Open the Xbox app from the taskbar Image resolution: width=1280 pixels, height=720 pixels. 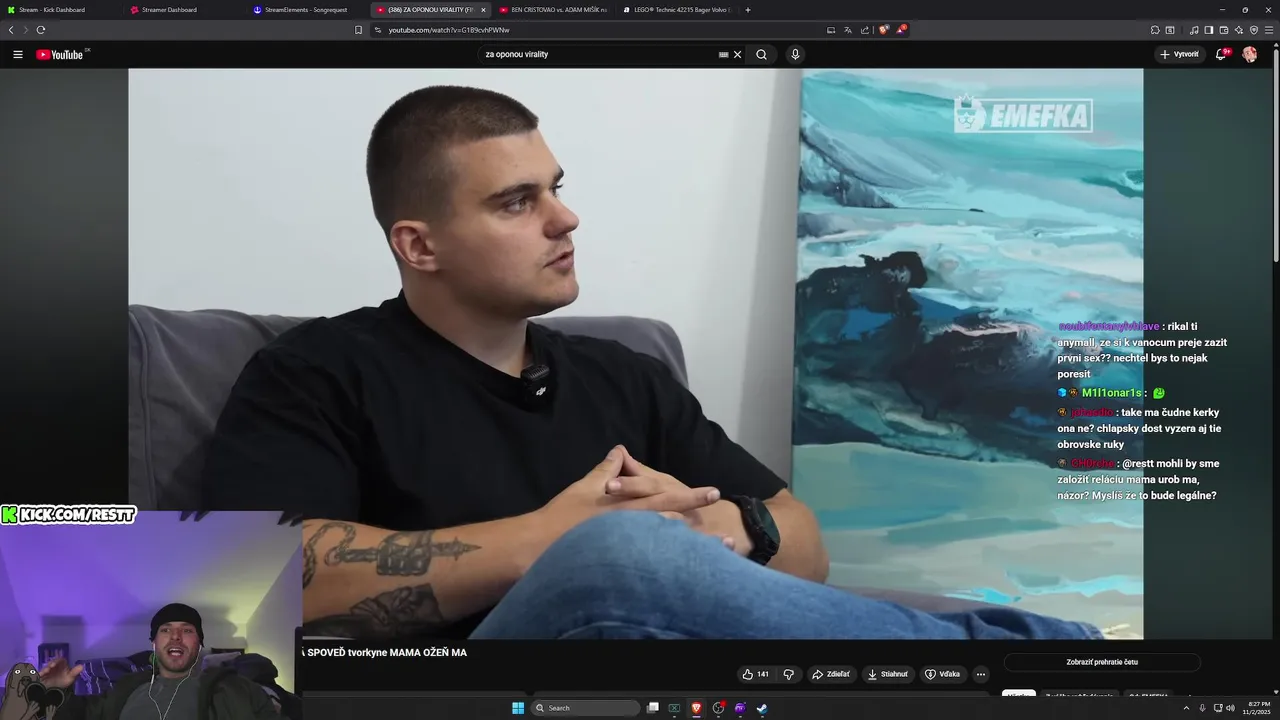click(674, 708)
